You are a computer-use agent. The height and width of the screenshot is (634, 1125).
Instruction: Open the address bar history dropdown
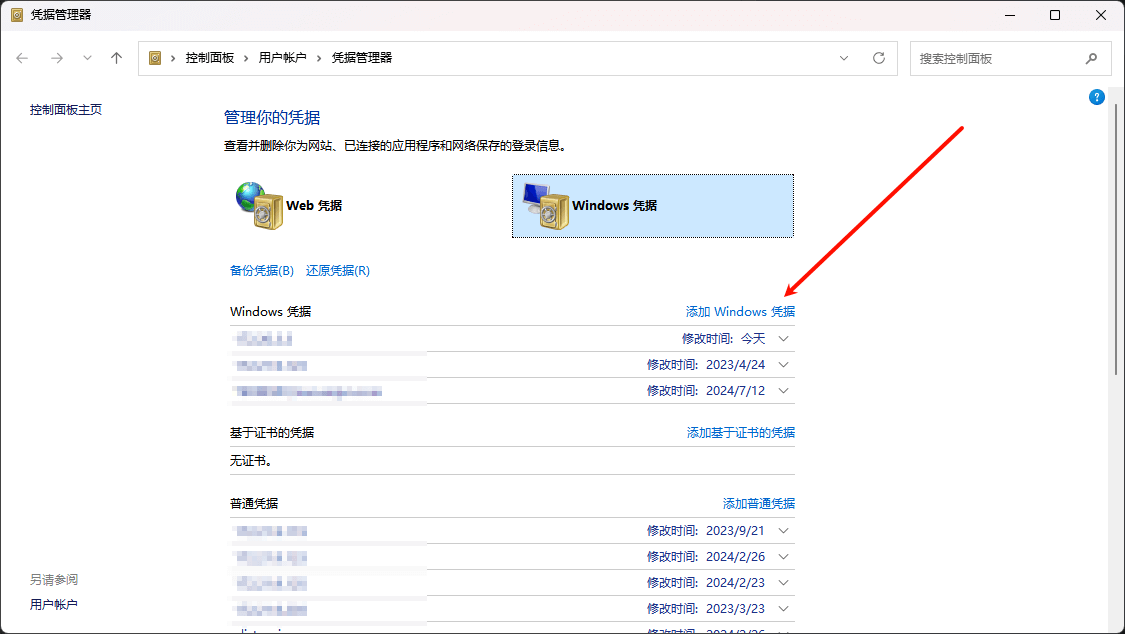click(843, 58)
